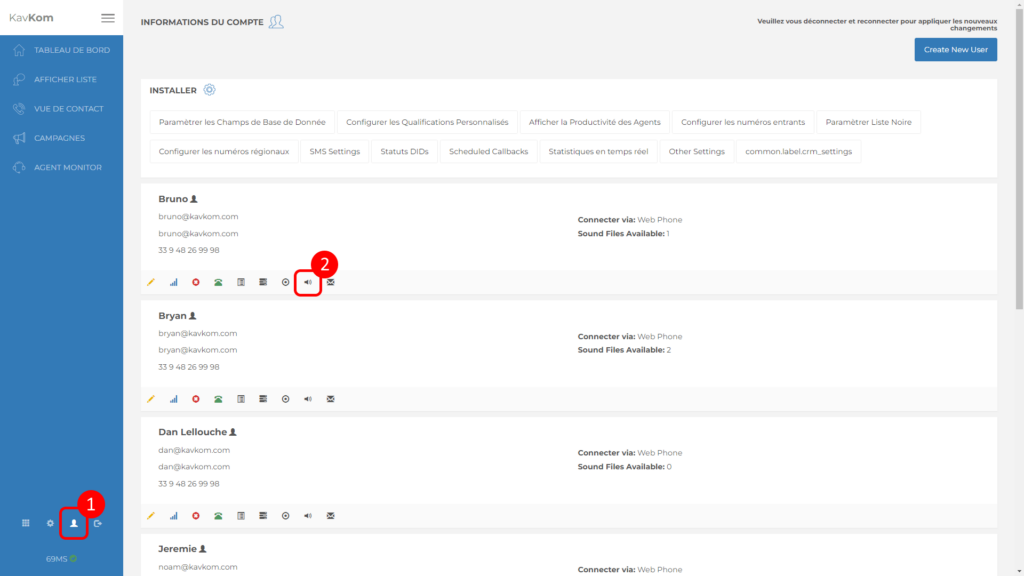
Task: Click the pencil edit icon for Bruno
Action: 151,282
